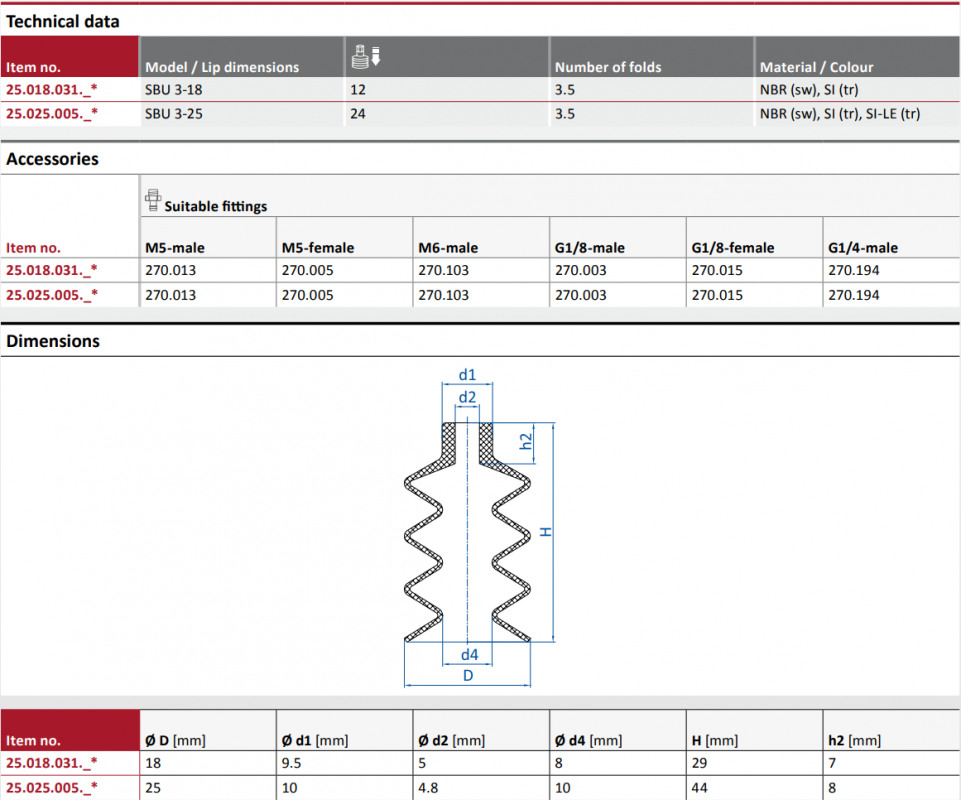The image size is (961, 800).
Task: Click the Ø d2 value "4.8"
Action: tap(428, 788)
